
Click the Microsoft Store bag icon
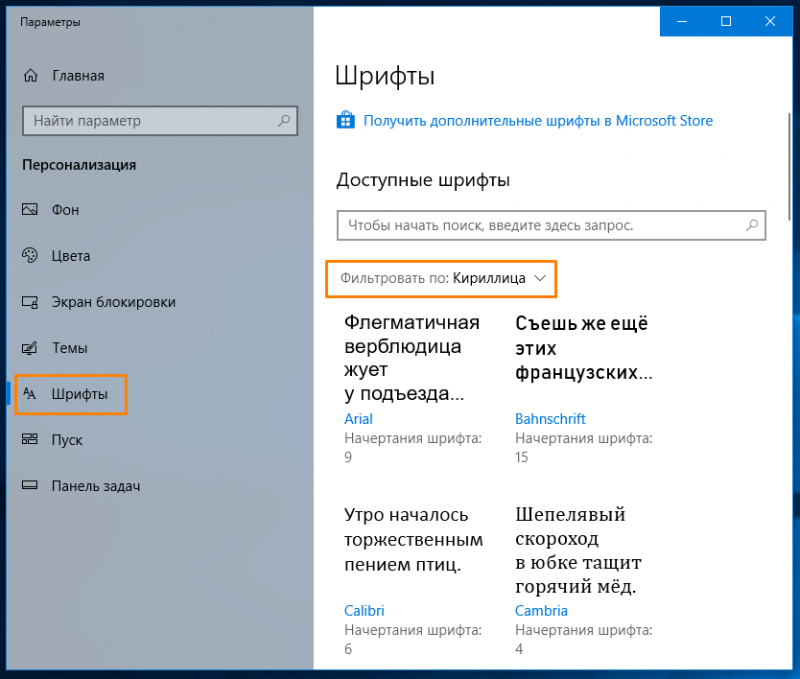click(x=345, y=120)
